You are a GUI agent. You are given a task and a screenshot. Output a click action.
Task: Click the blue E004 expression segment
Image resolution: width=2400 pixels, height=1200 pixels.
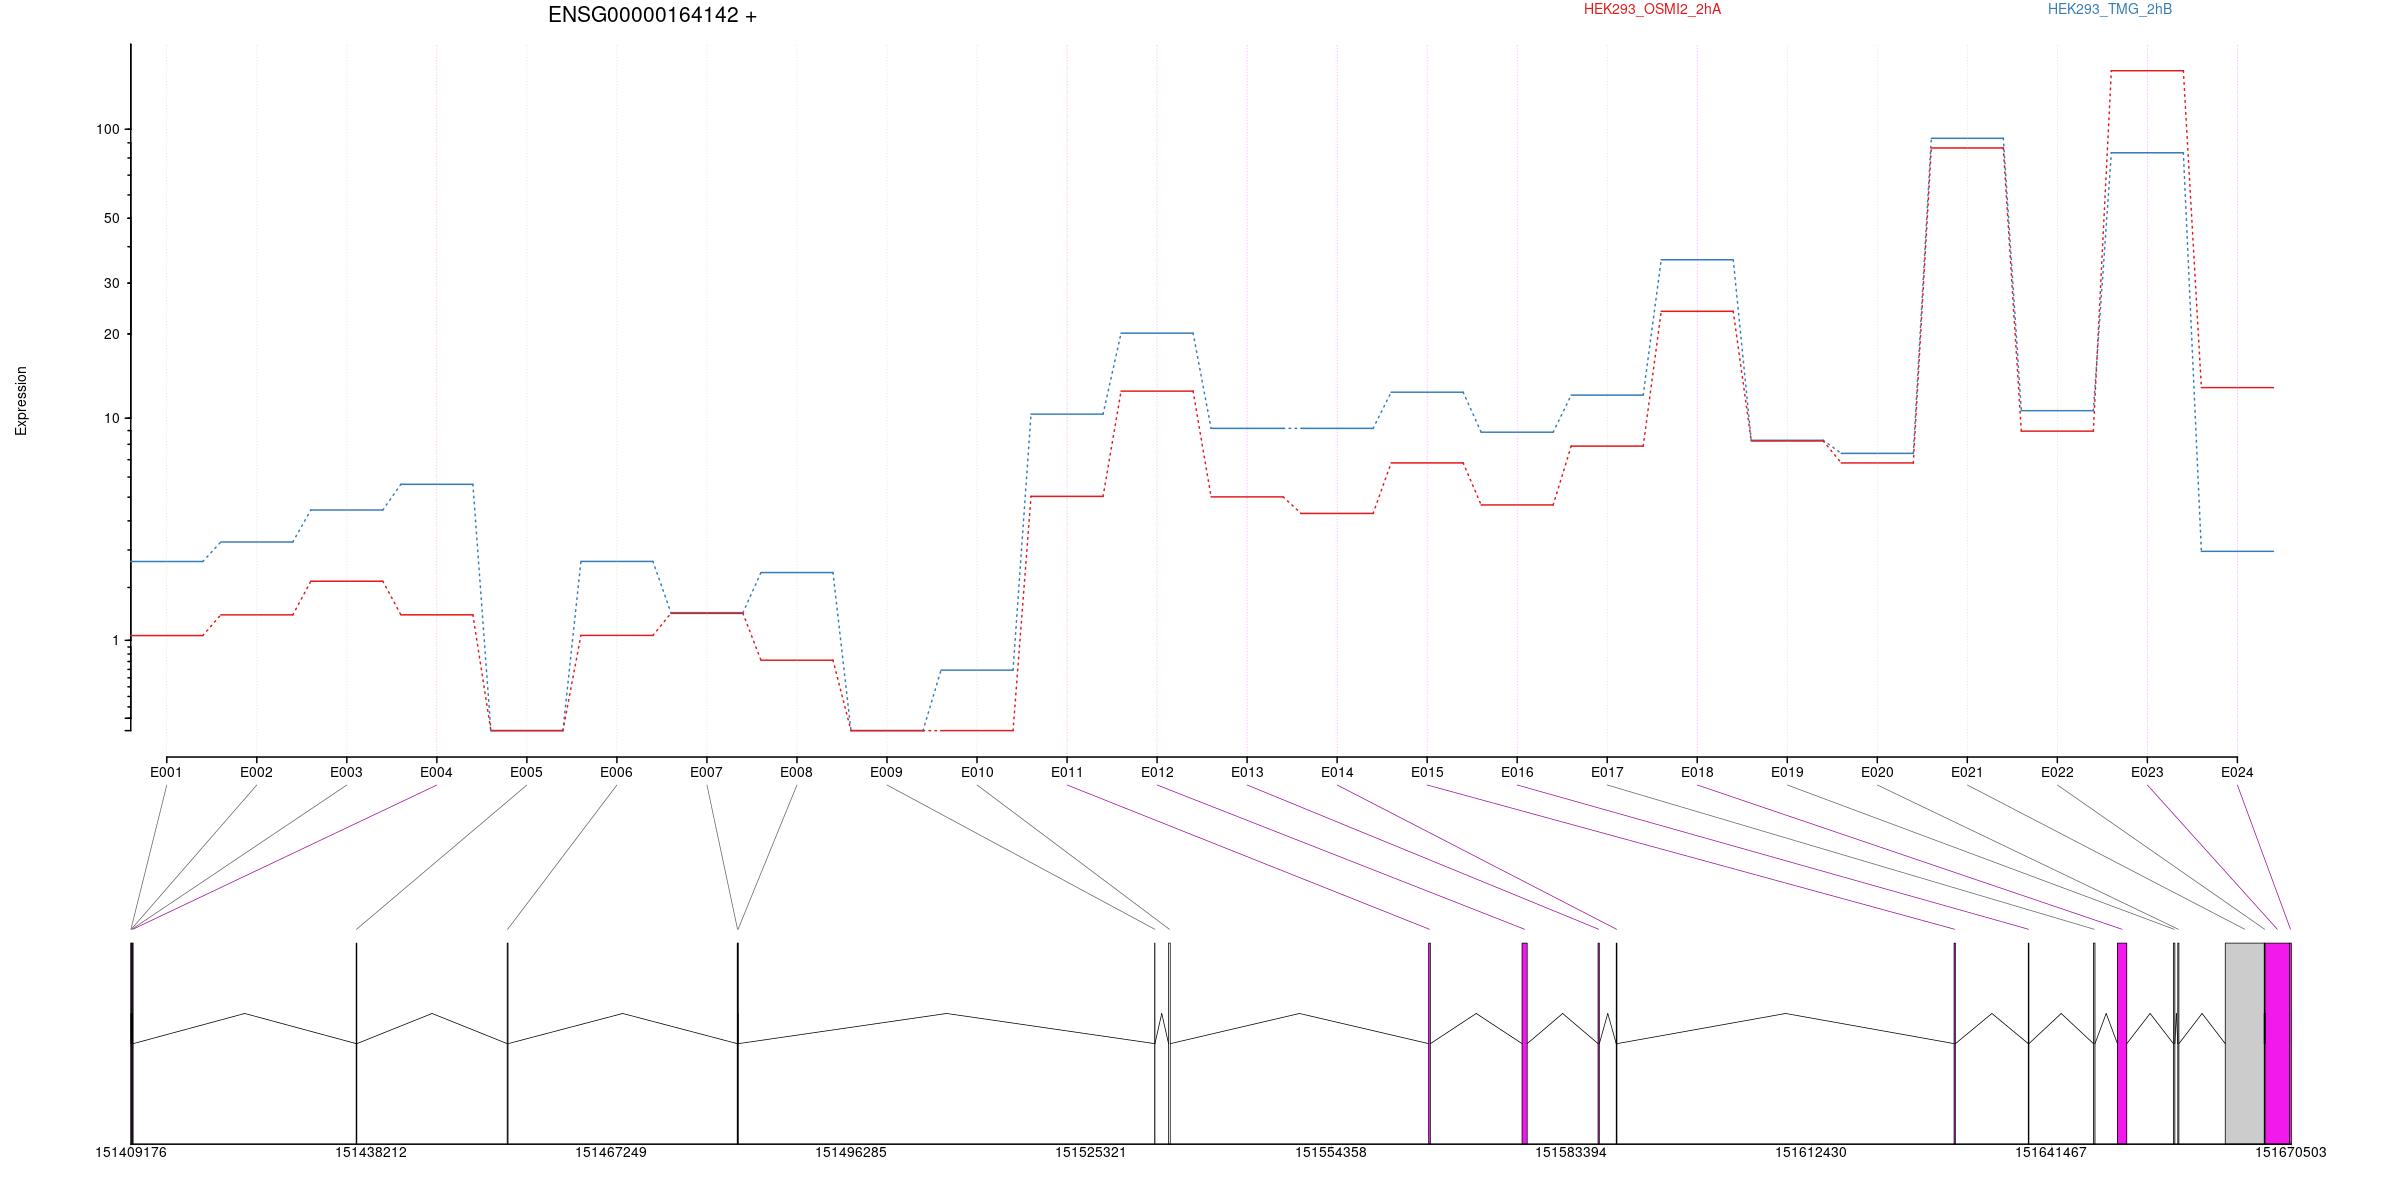[436, 484]
